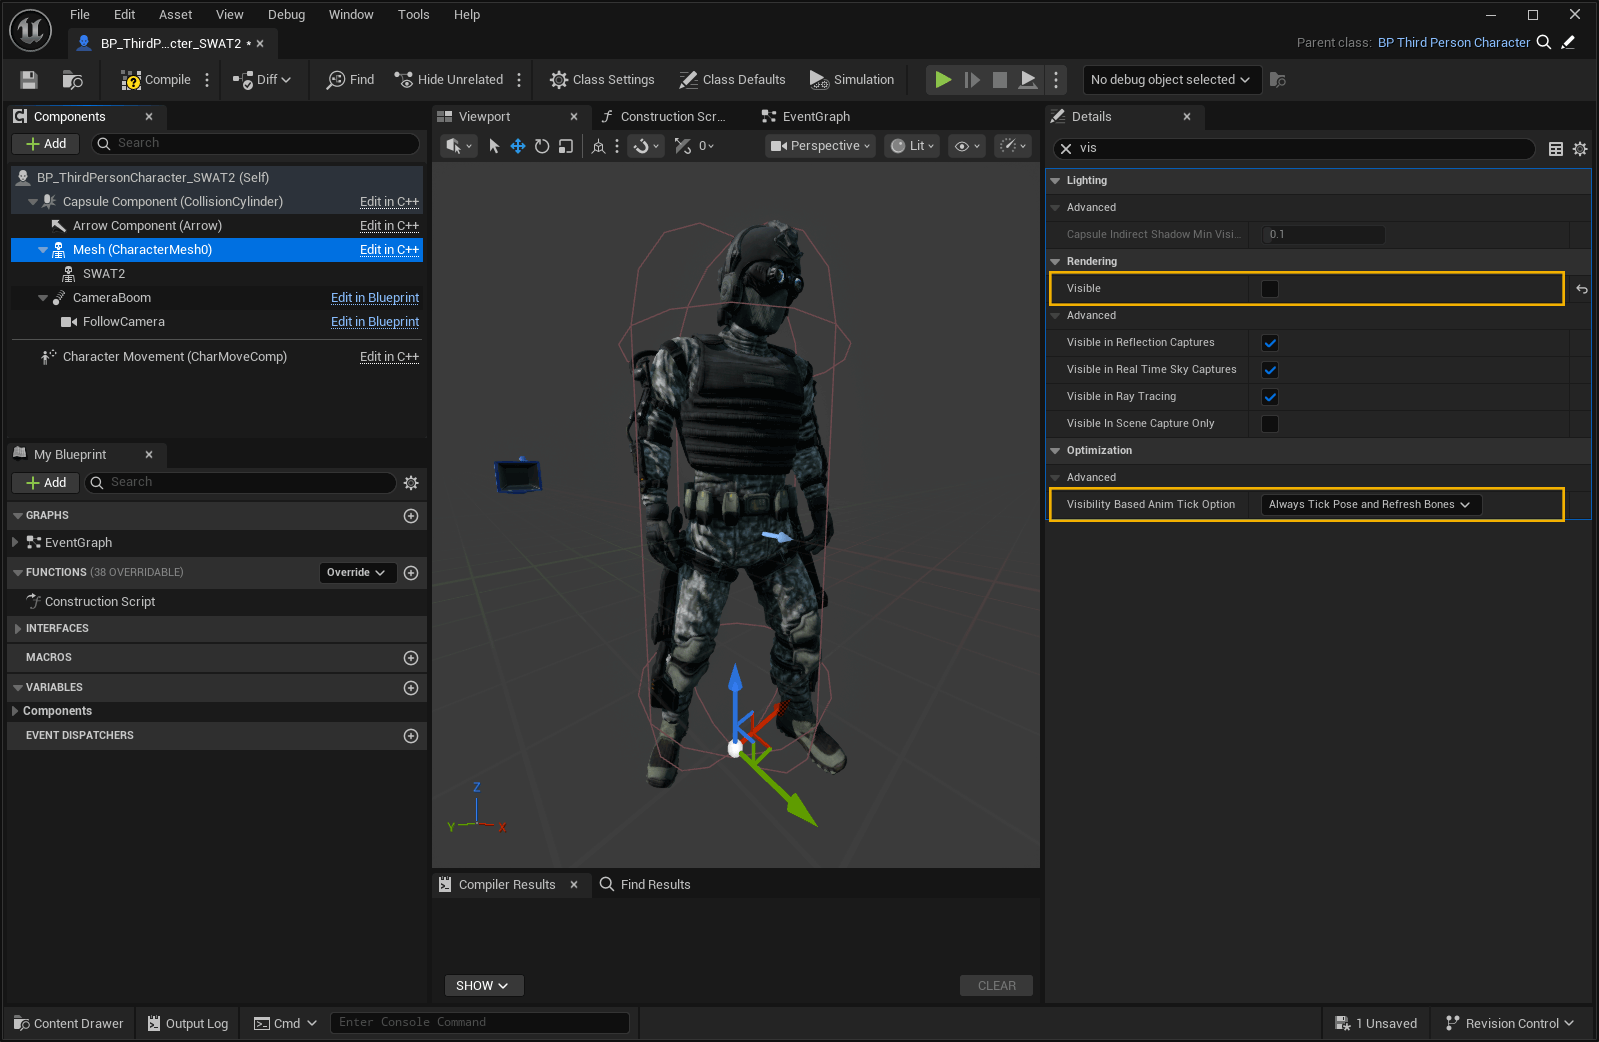Click the Browse to asset icon
This screenshot has height=1042, width=1599.
72,80
